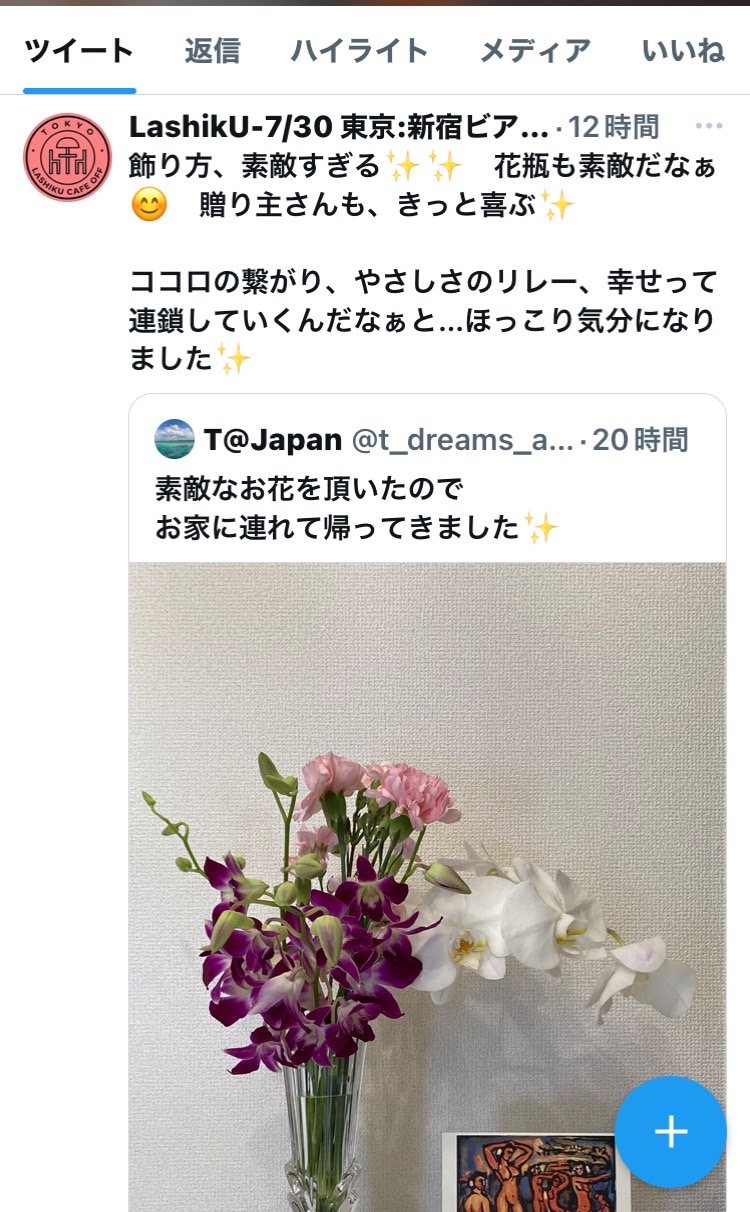Switch to the ツイート tab
Viewport: 750px width, 1212px height.
(x=79, y=50)
